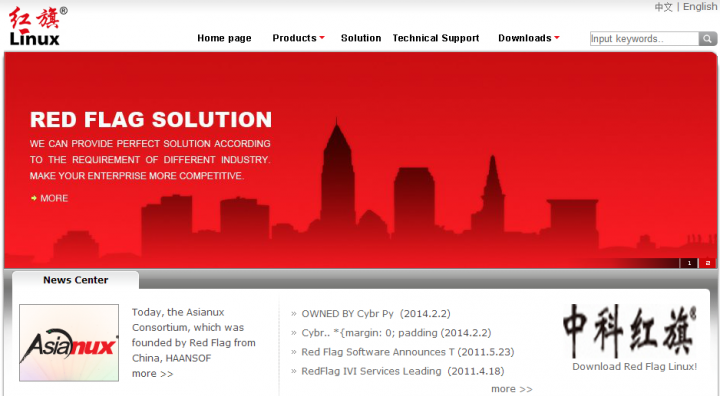Select banner slide 1 indicator
The image size is (720, 396).
click(689, 263)
